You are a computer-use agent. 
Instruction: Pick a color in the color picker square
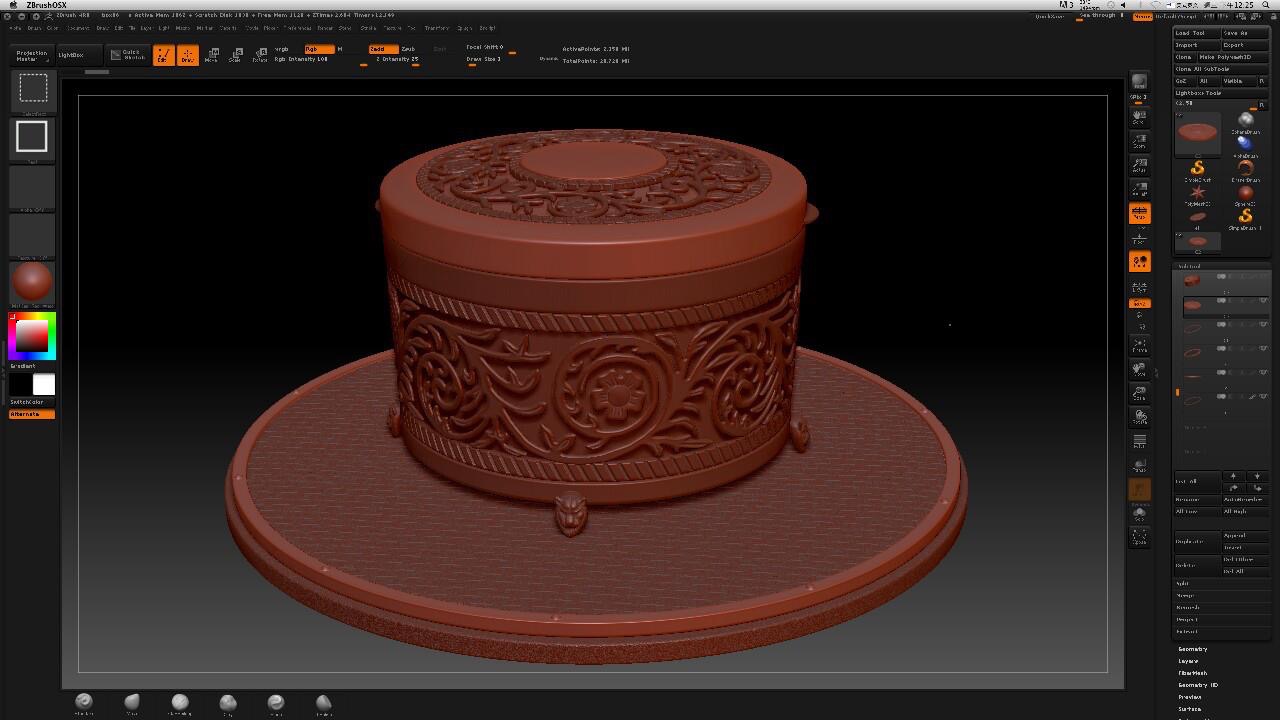(32, 335)
